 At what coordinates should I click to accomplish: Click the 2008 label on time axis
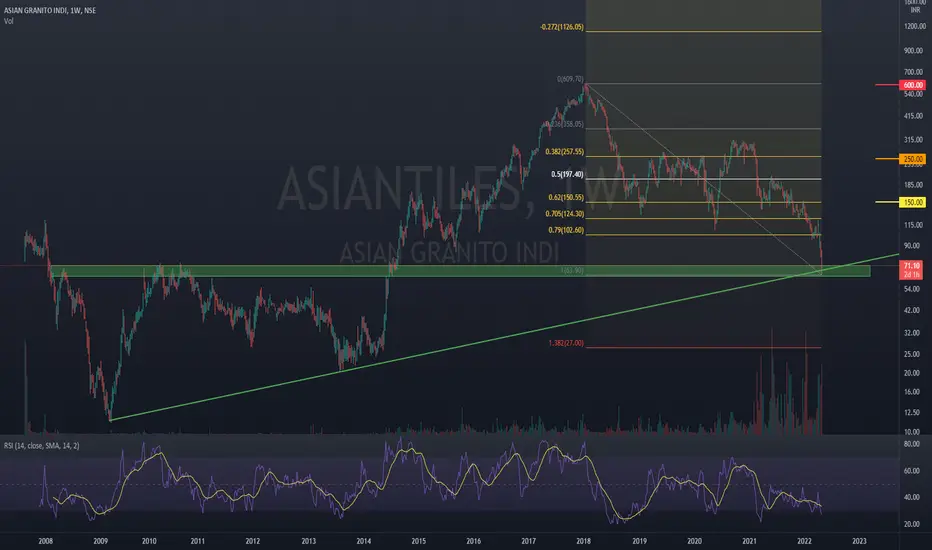(45, 541)
